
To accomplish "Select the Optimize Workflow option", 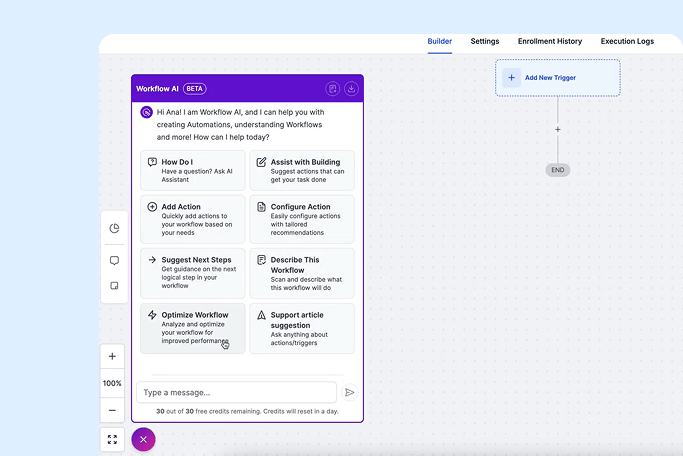I will point(192,328).
